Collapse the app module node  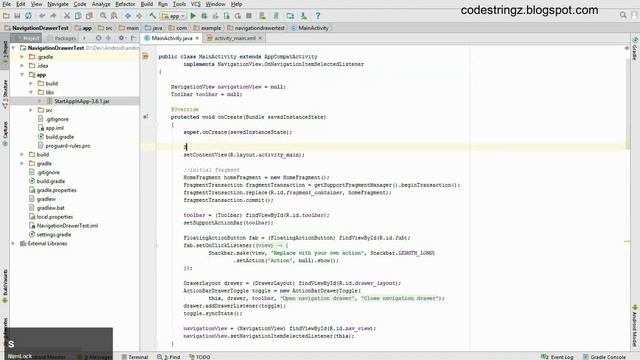pos(22,75)
